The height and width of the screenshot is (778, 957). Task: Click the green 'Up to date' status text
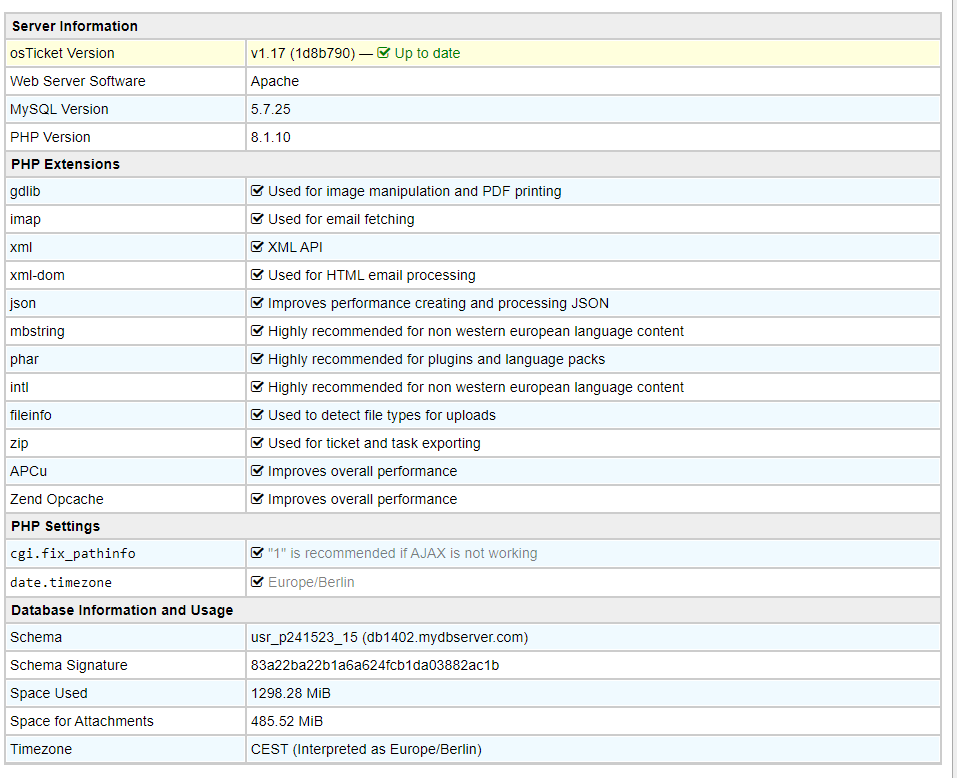tap(427, 53)
